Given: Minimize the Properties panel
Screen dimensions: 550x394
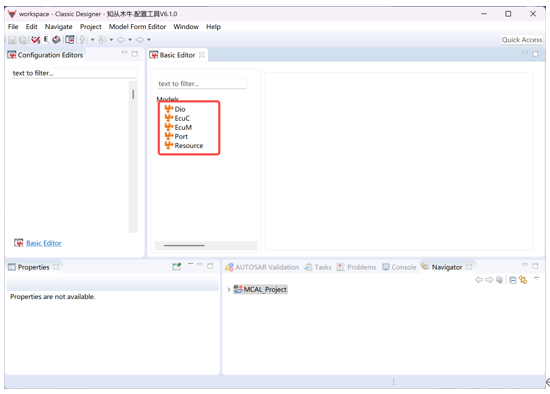Looking at the screenshot, I should click(200, 265).
